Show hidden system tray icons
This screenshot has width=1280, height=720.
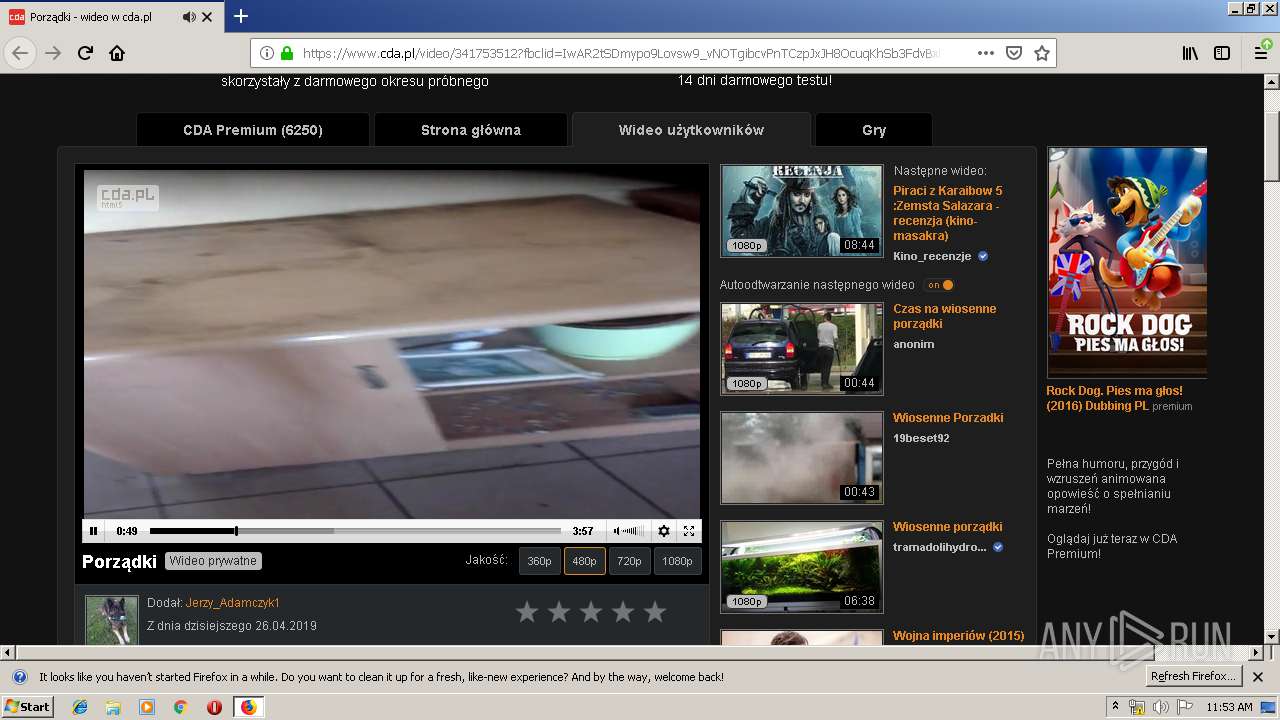coord(1116,707)
